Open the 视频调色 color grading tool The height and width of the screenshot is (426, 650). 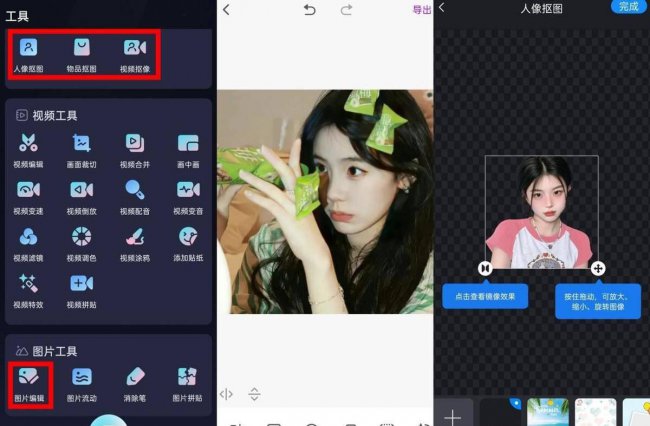click(82, 244)
